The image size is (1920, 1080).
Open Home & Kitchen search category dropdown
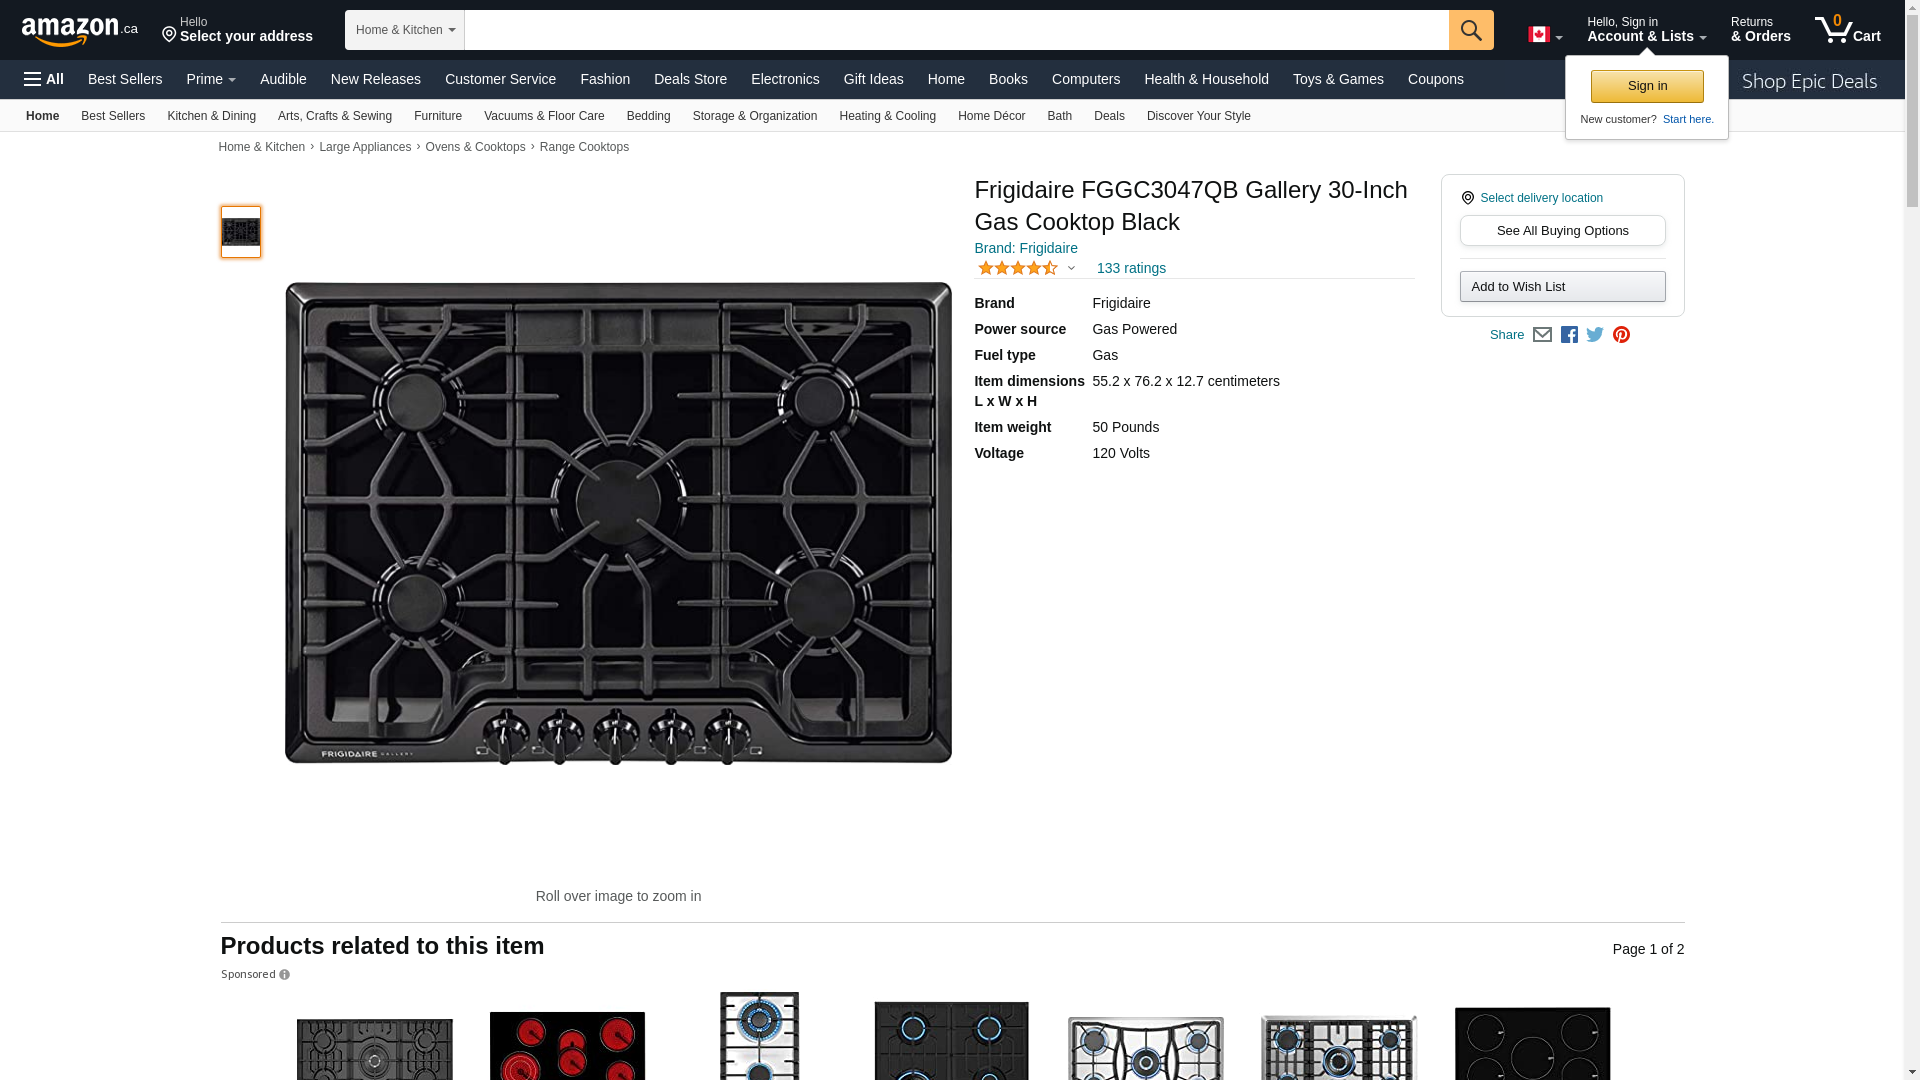(404, 30)
